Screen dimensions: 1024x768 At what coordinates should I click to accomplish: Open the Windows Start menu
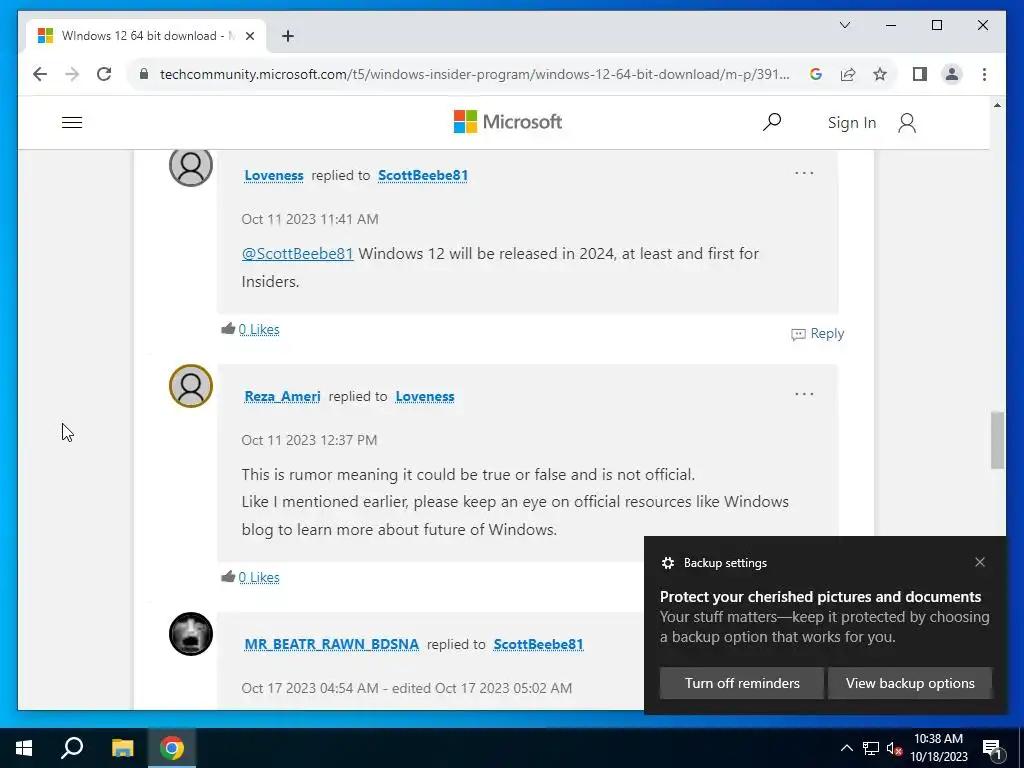pos(24,748)
